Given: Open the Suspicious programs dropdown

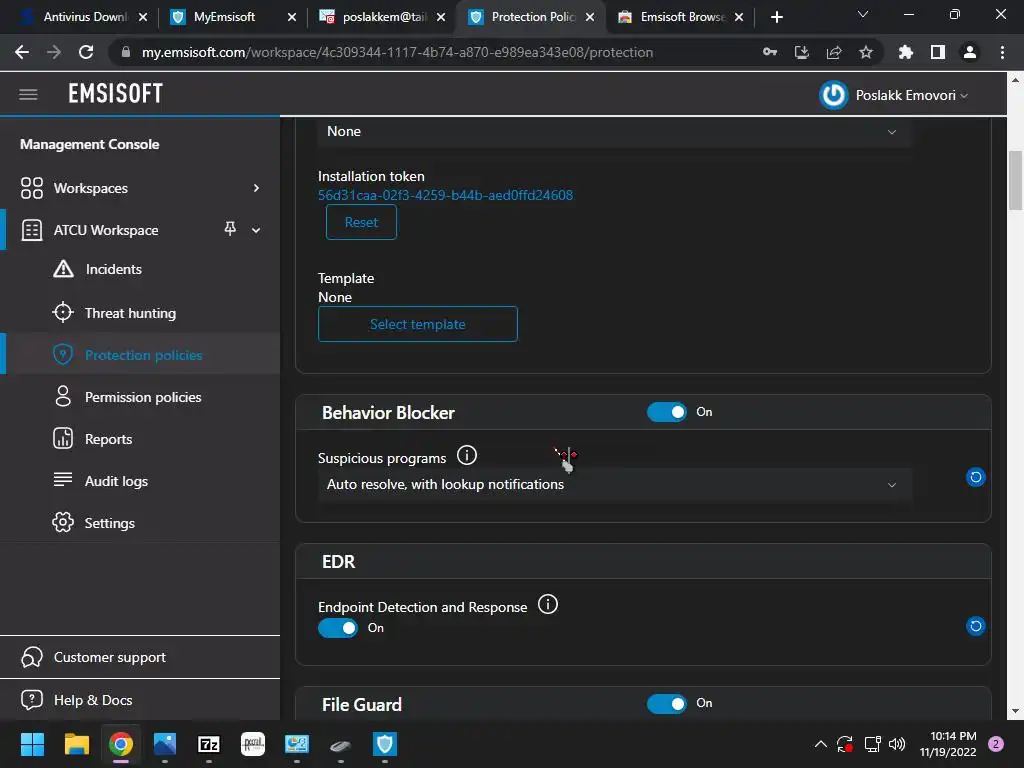Looking at the screenshot, I should pos(614,485).
